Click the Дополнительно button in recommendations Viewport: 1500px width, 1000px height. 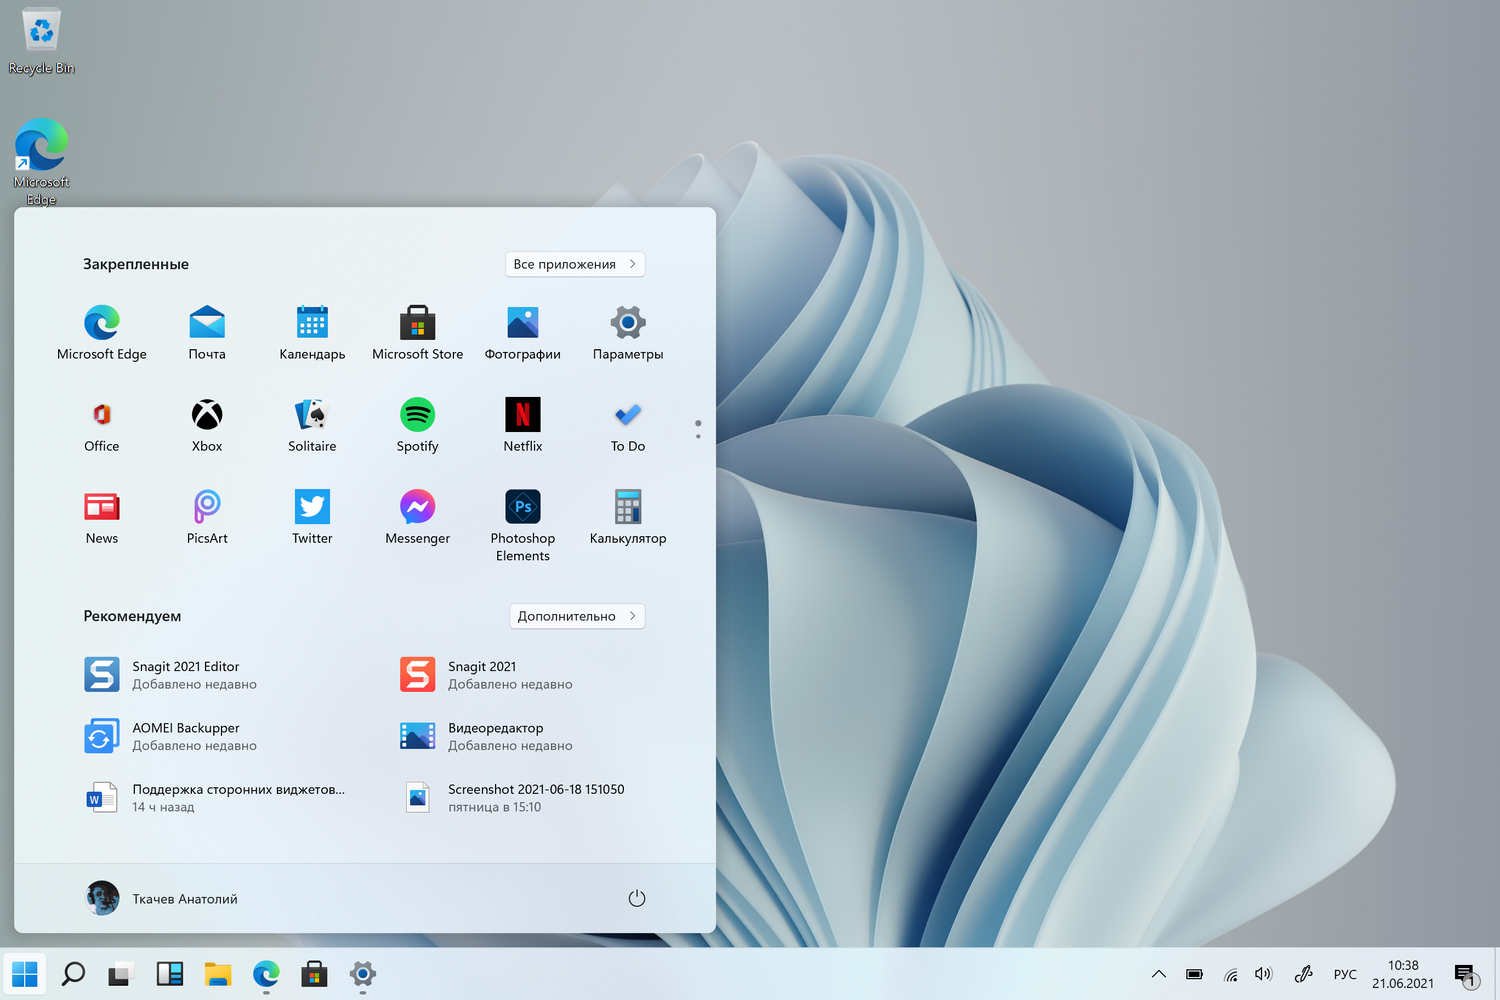point(577,616)
